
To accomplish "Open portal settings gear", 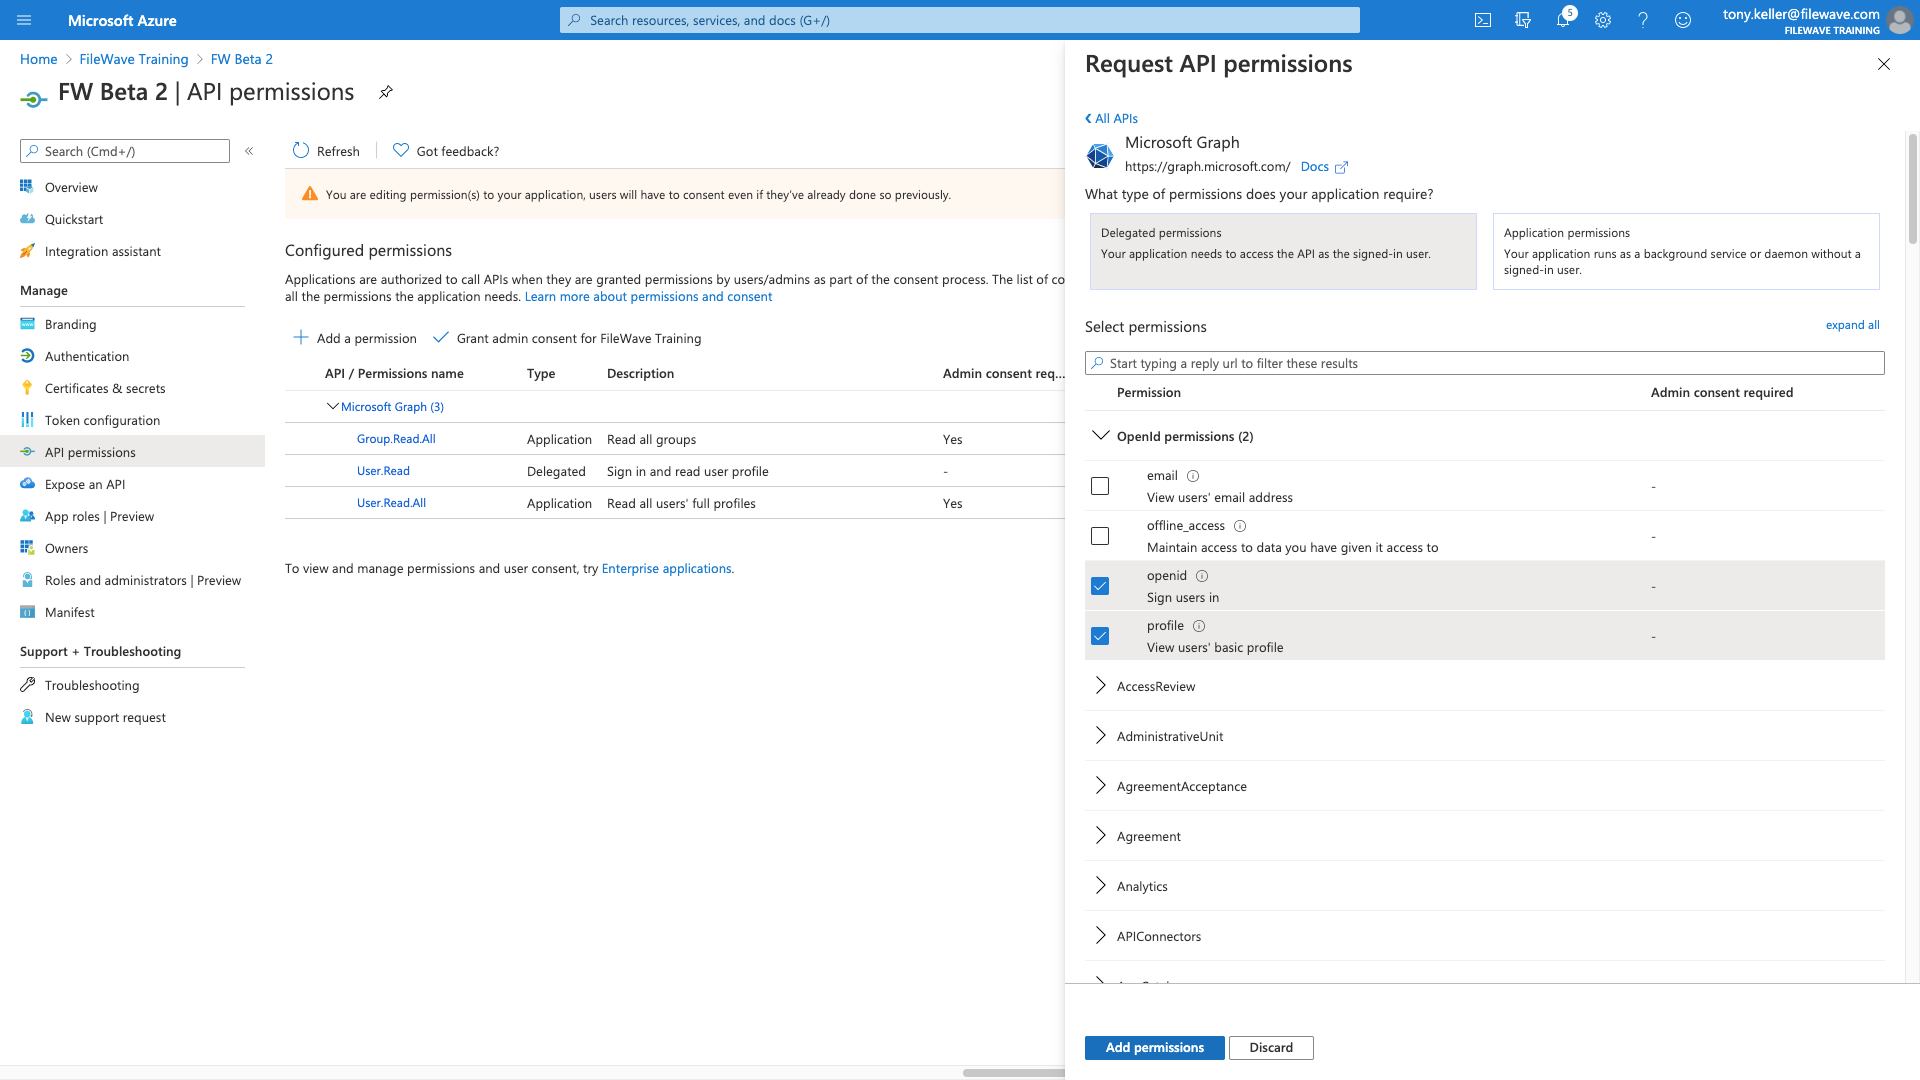I will pyautogui.click(x=1603, y=20).
